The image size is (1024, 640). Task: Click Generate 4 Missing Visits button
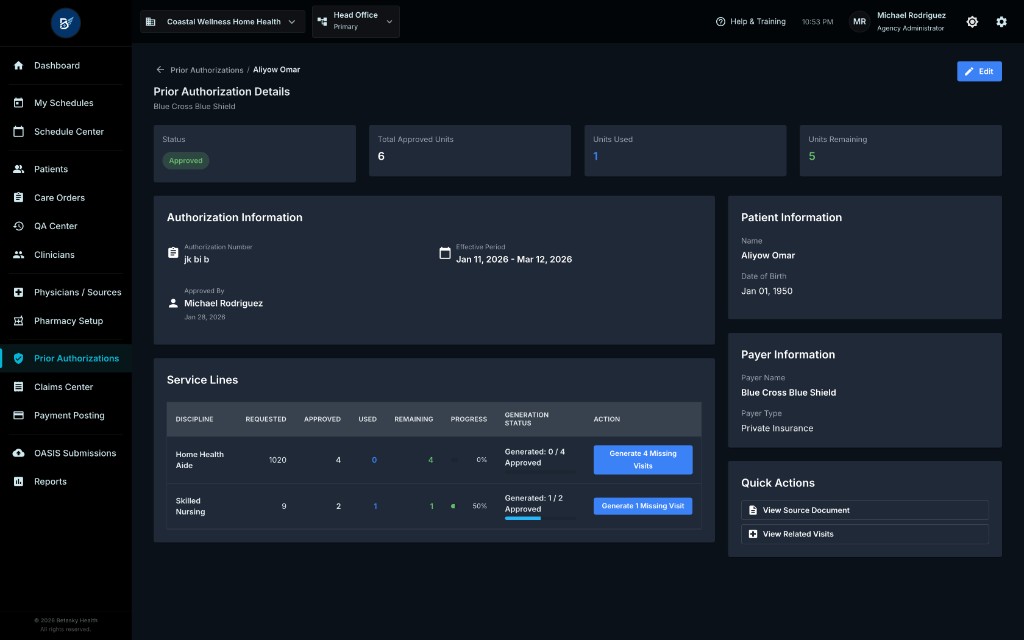pos(643,460)
